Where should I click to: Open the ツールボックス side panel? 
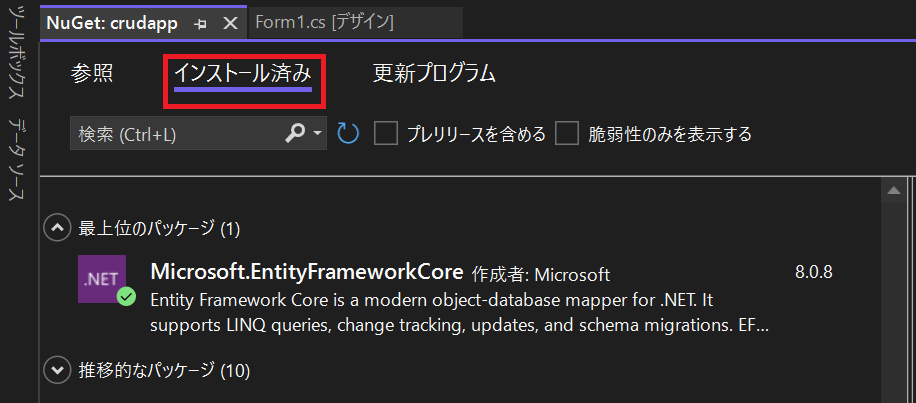(17, 58)
